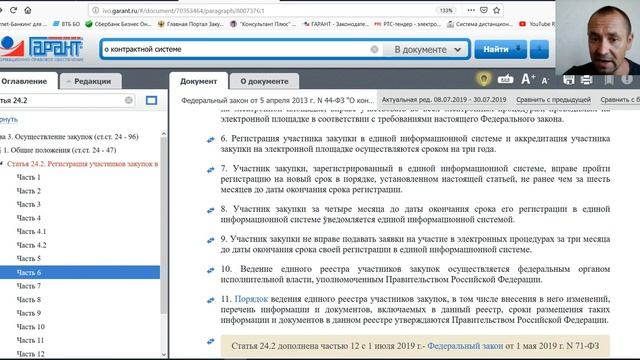
Task: Click the paragraph link icon beside item 10
Action: [x=211, y=270]
